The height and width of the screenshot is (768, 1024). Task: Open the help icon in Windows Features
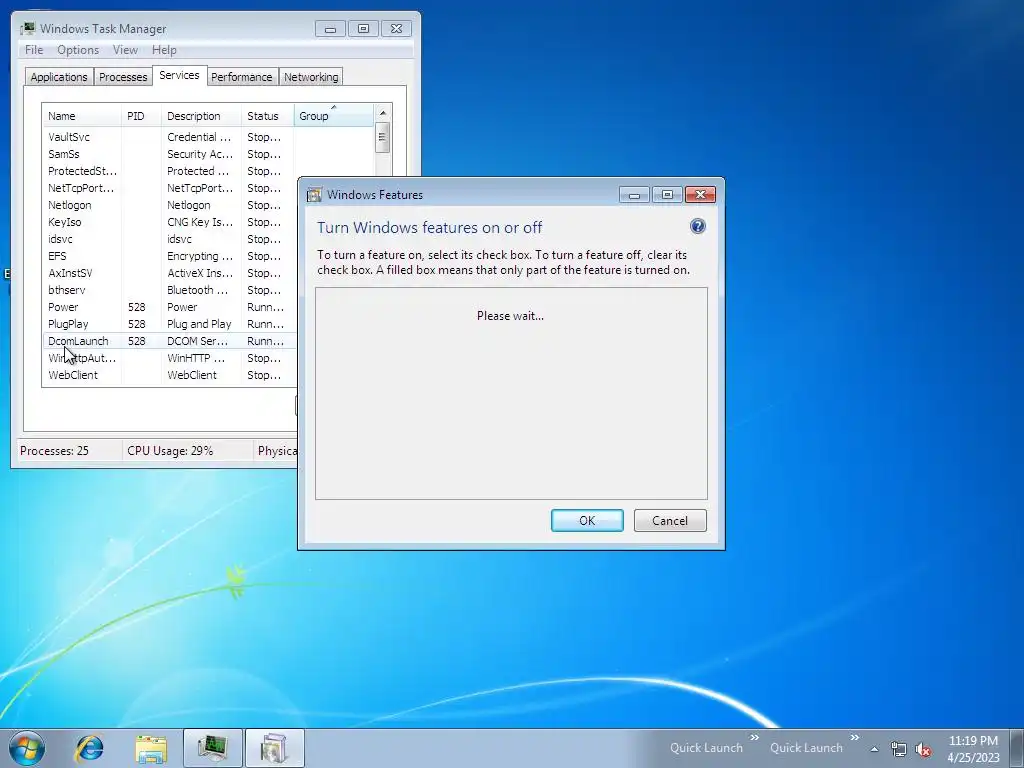[x=697, y=227]
